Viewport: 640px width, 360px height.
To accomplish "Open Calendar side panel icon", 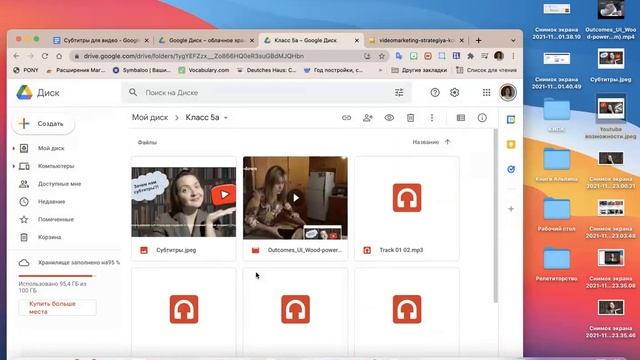I will 511,120.
